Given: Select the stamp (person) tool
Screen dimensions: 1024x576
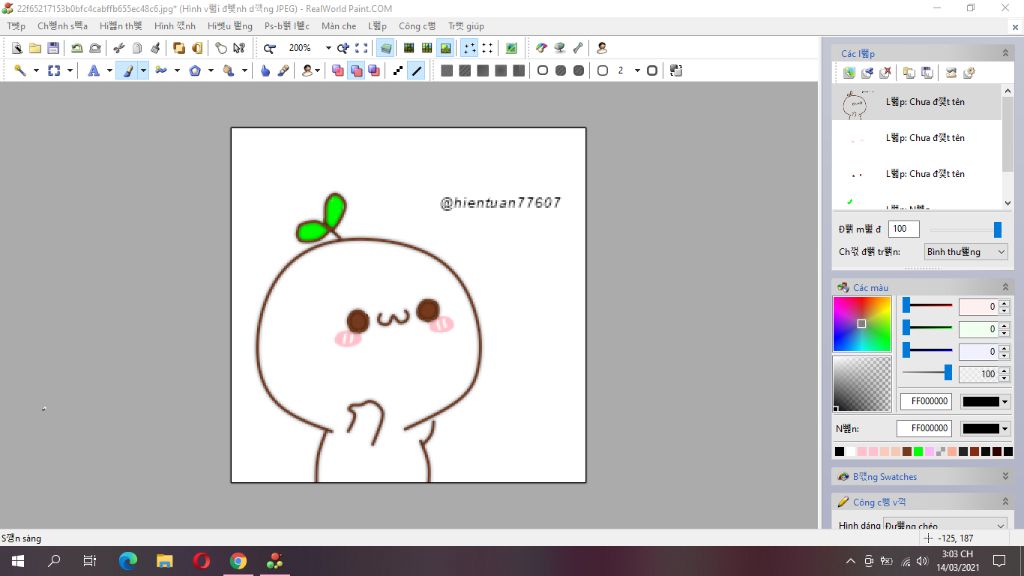Looking at the screenshot, I should pos(307,71).
